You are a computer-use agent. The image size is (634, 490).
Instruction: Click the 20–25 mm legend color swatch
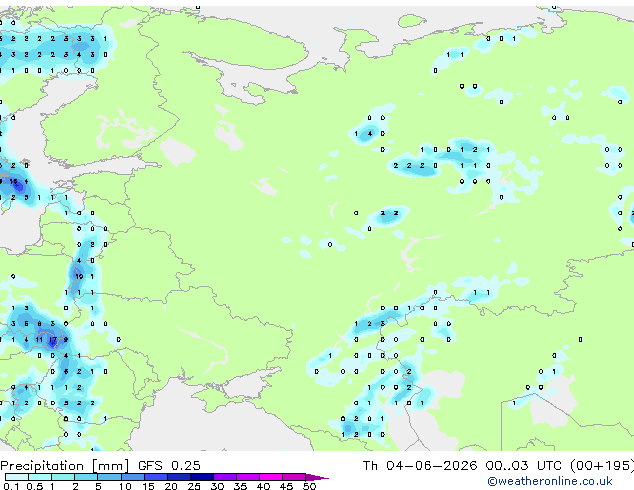coord(178,477)
